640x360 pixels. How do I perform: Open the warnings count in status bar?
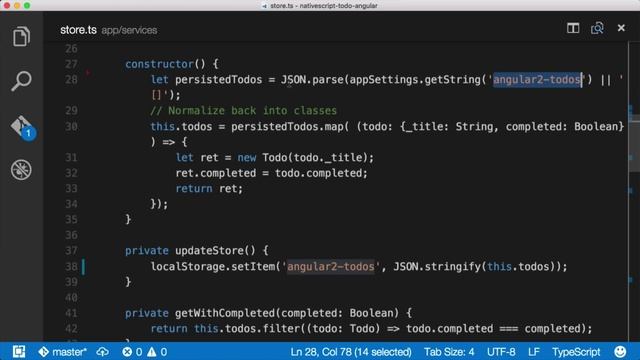[157, 351]
